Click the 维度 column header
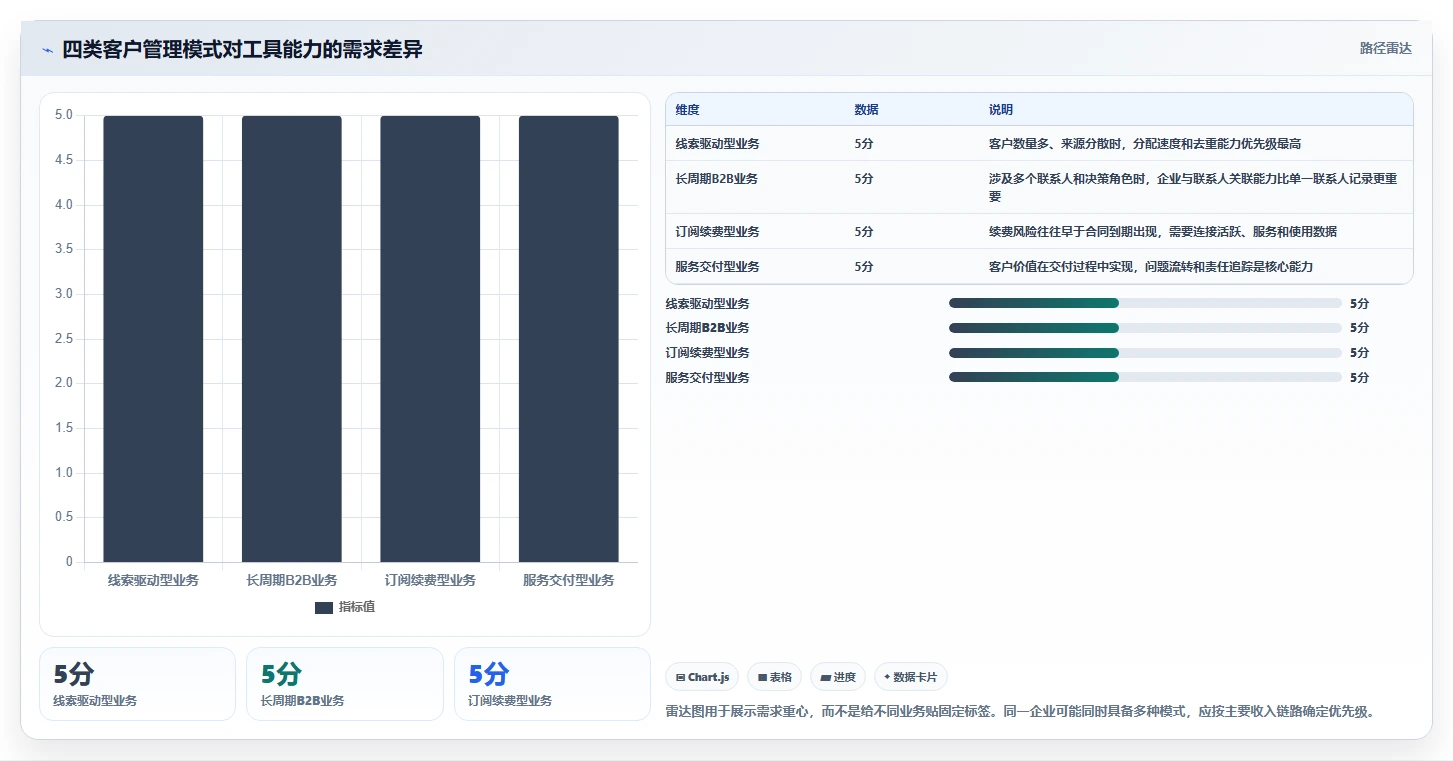The height and width of the screenshot is (761, 1453). (x=688, y=110)
